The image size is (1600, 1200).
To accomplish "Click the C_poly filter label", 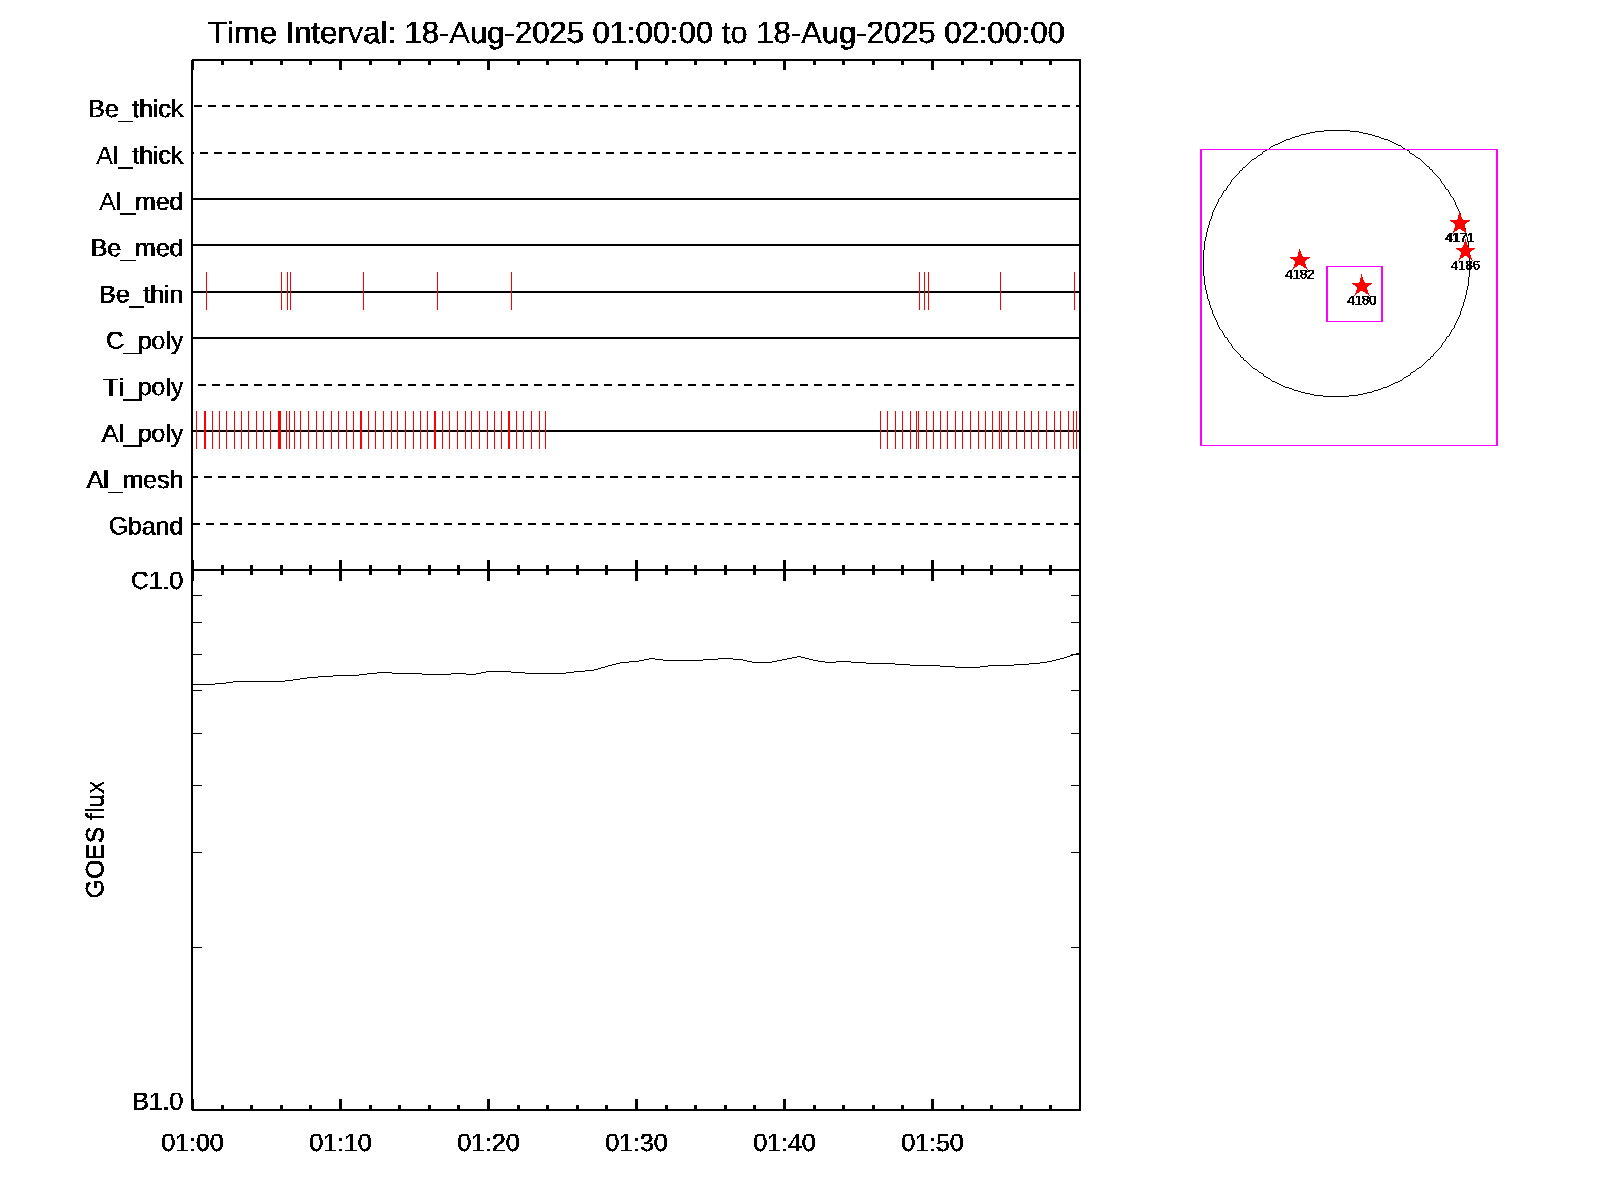I will (x=145, y=341).
